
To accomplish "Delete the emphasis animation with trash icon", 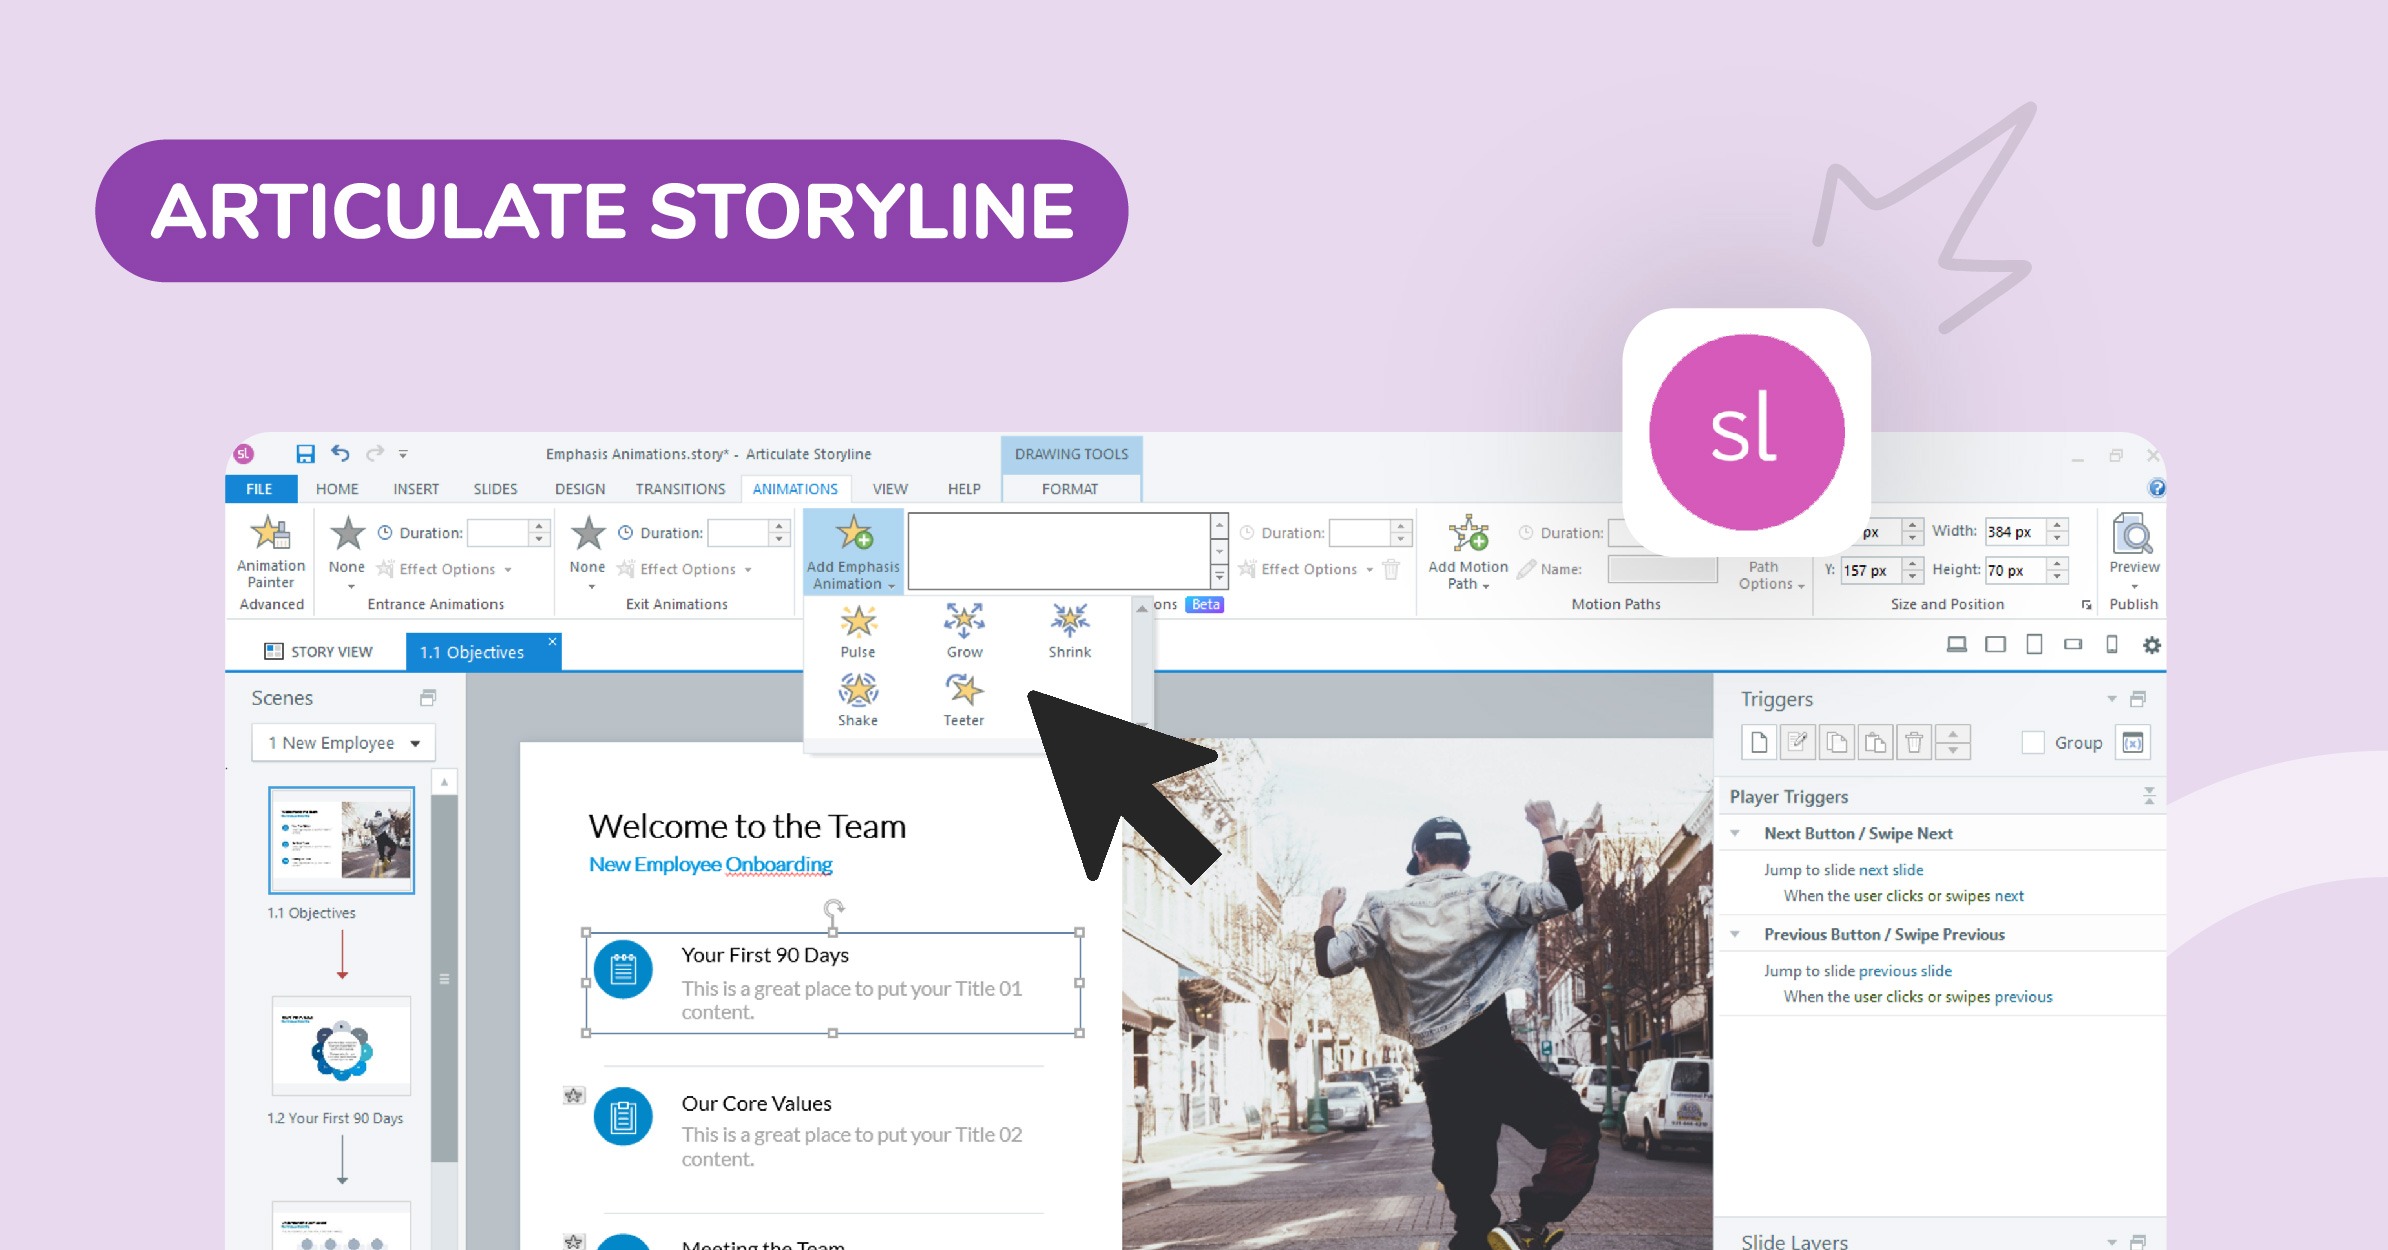I will coord(1391,569).
